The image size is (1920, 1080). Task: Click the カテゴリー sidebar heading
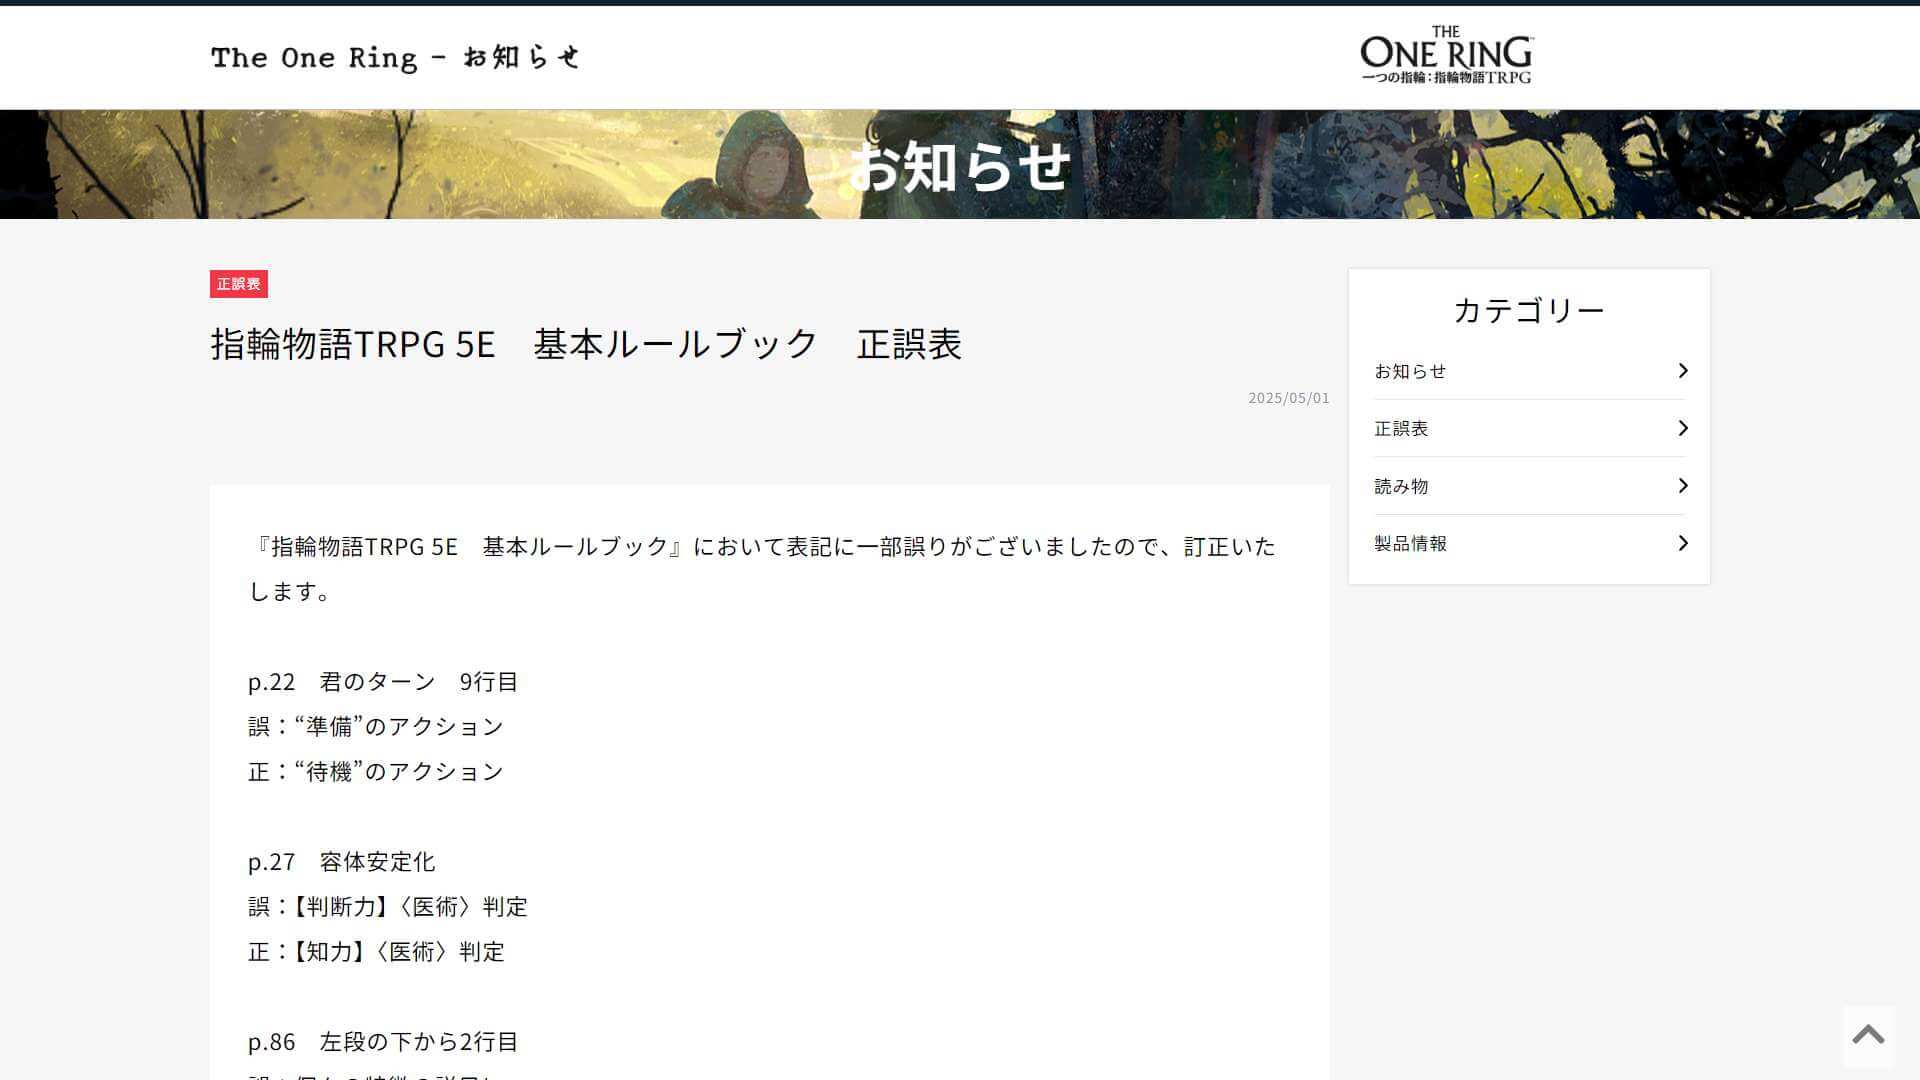click(x=1529, y=310)
